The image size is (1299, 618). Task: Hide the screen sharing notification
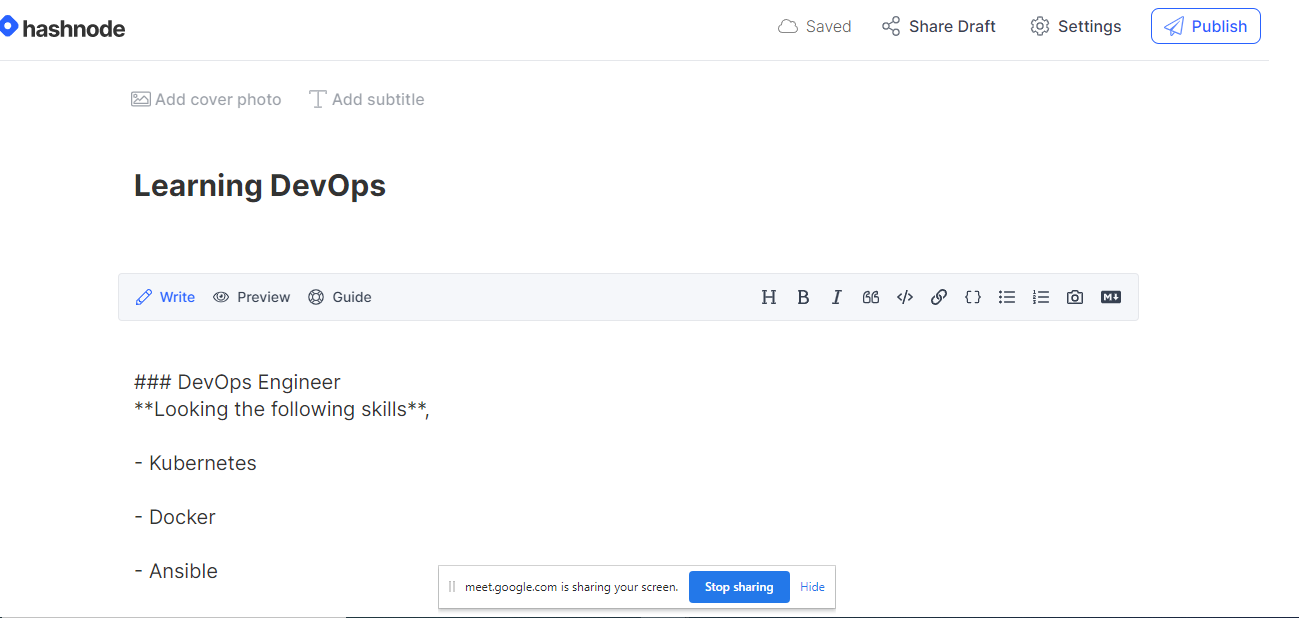click(x=813, y=587)
